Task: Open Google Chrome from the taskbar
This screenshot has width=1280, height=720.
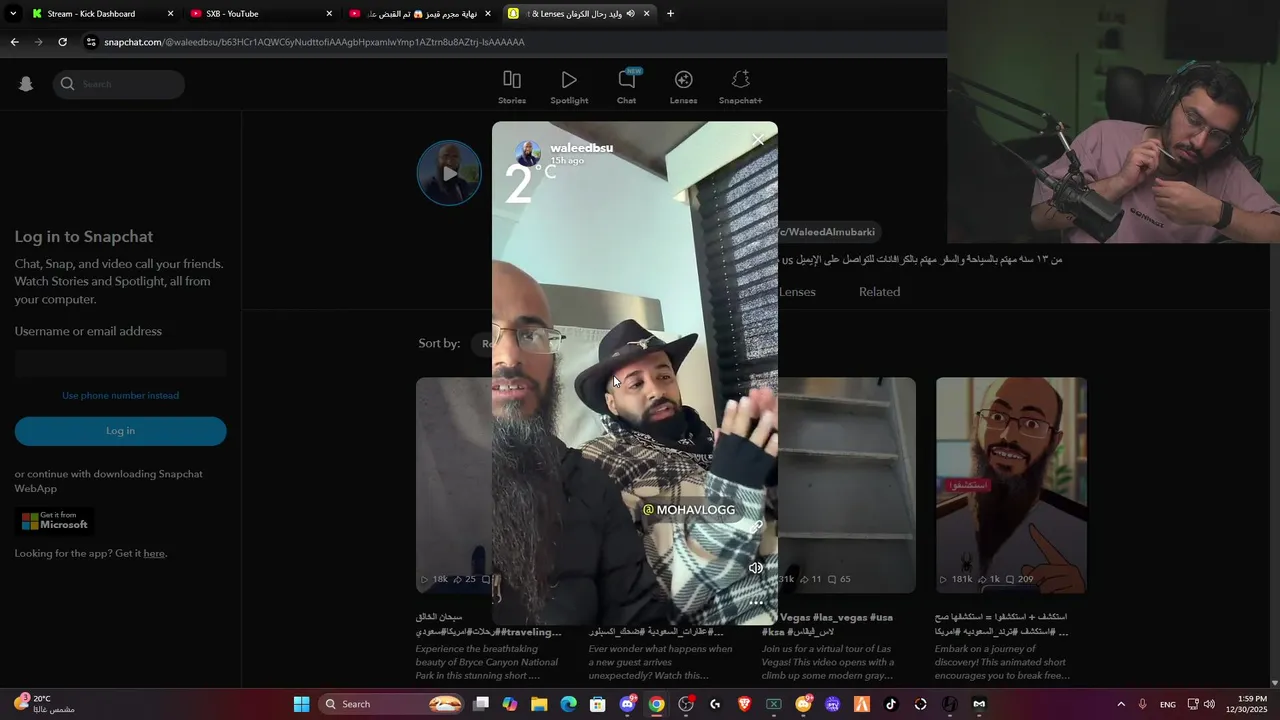Action: (656, 704)
